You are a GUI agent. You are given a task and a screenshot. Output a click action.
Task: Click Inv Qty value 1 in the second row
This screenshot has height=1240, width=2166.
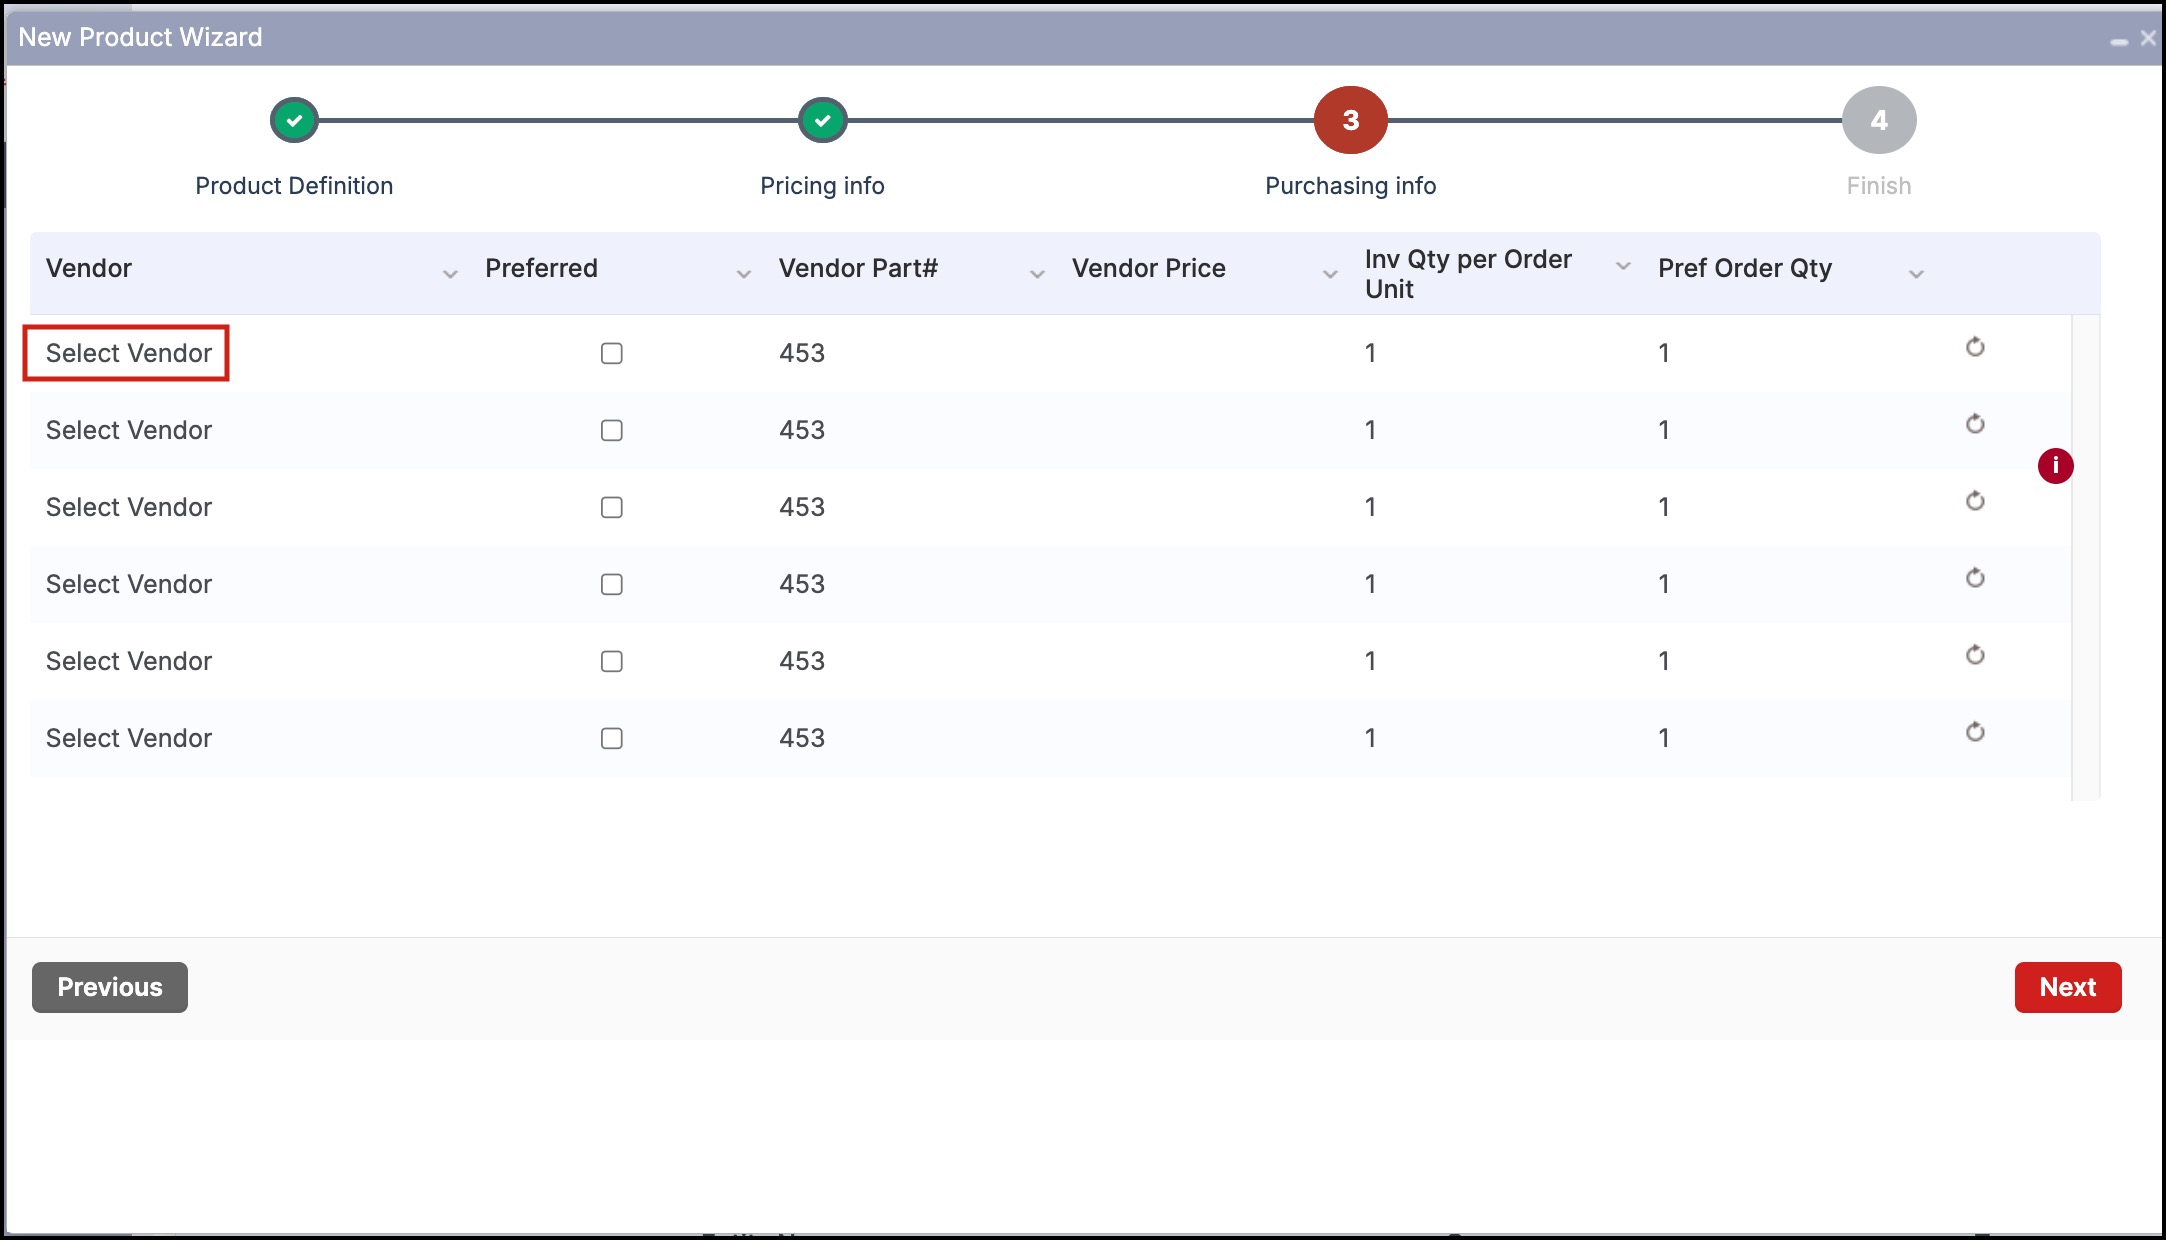[1370, 430]
